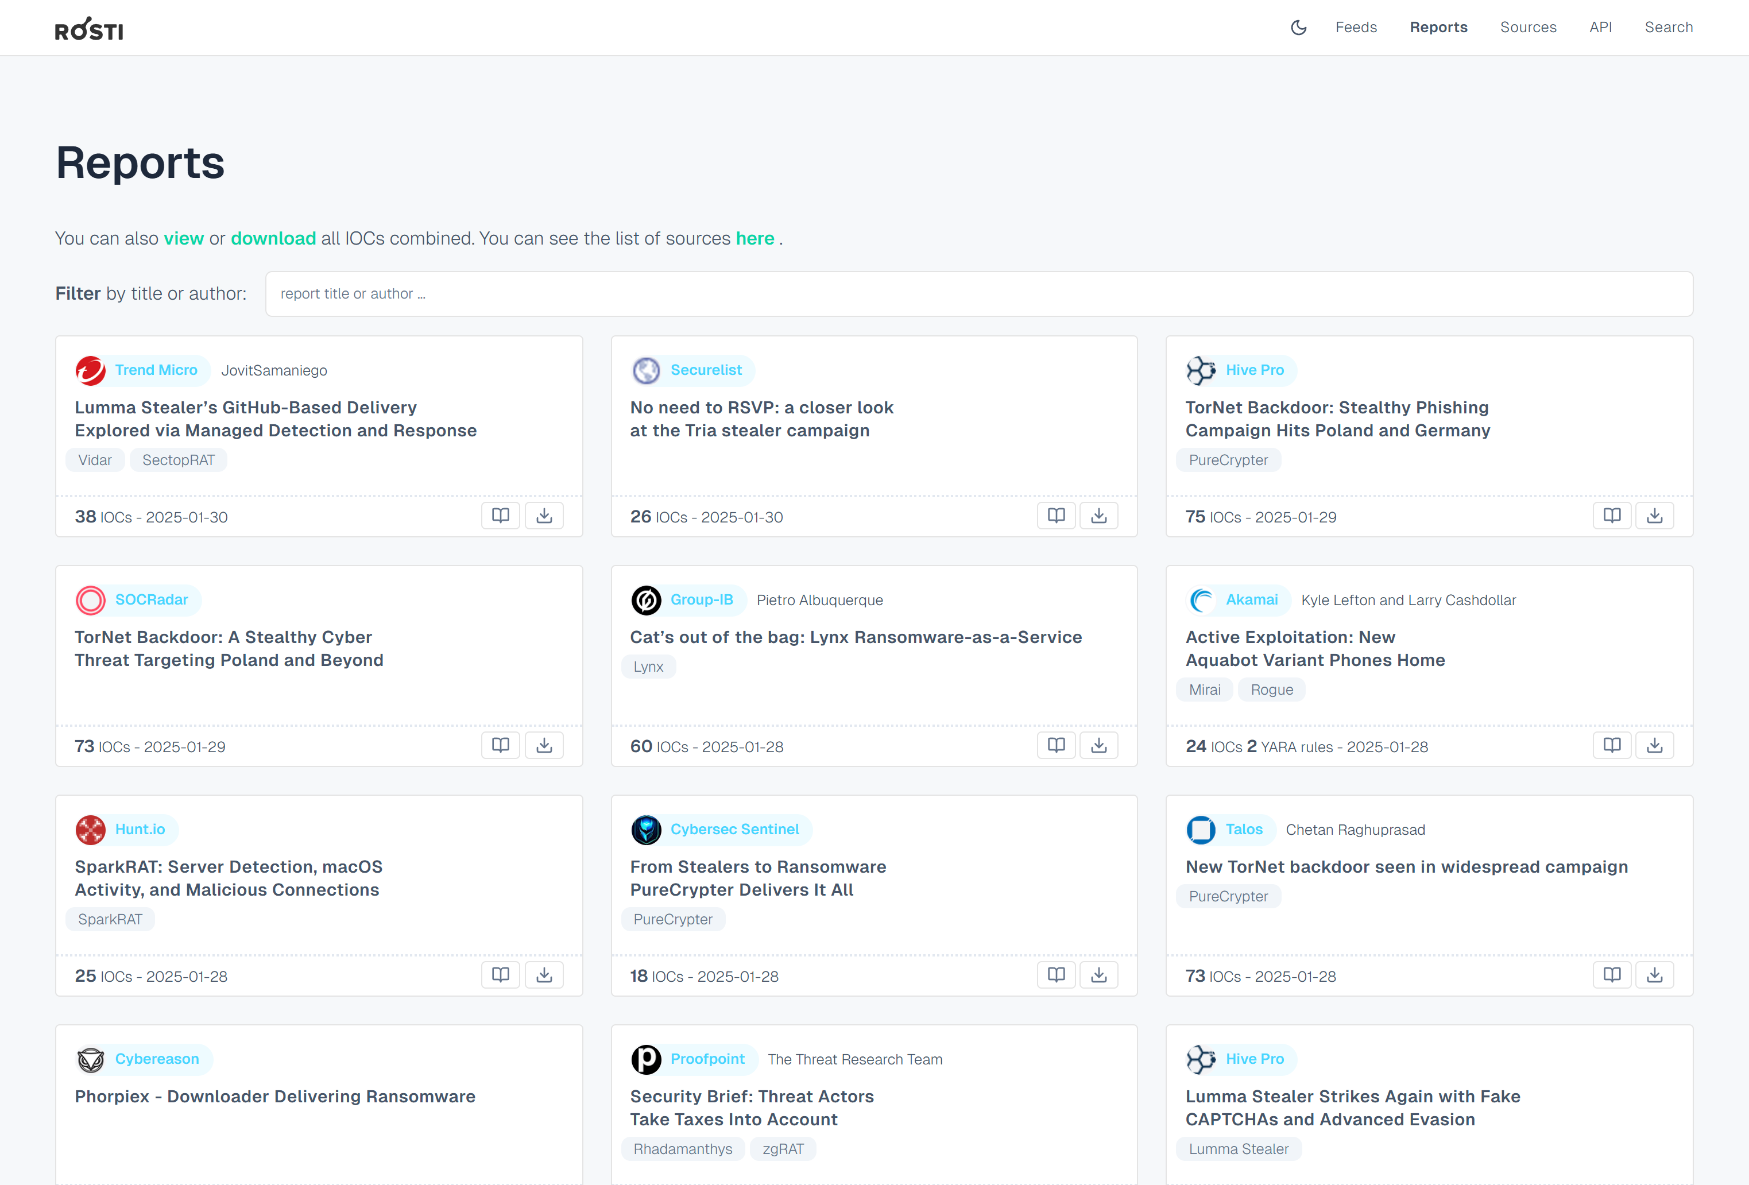Image resolution: width=1749 pixels, height=1185 pixels.
Task: Click the Cybersec Sentinel source badge
Action: 721,830
